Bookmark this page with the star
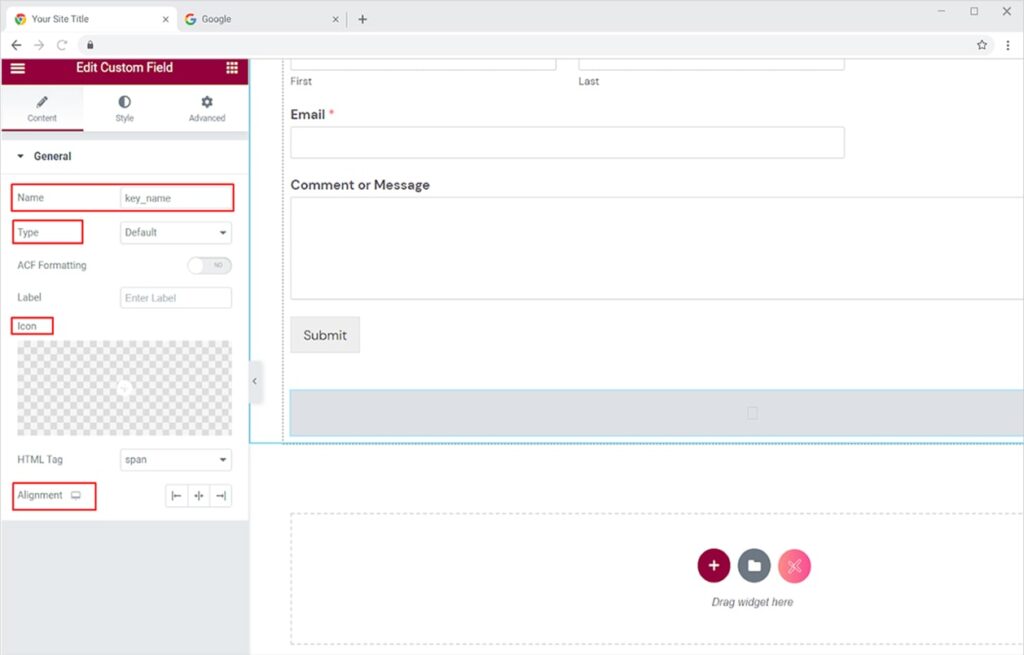The height and width of the screenshot is (655, 1024). (982, 45)
